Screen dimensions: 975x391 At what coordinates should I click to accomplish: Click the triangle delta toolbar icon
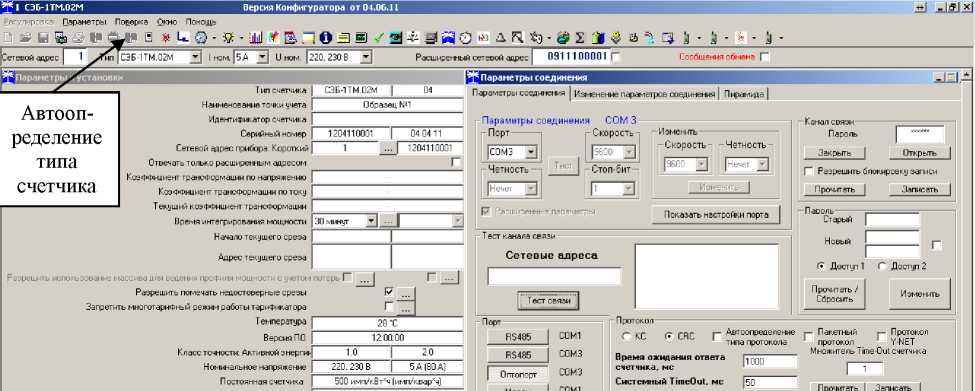click(x=501, y=37)
